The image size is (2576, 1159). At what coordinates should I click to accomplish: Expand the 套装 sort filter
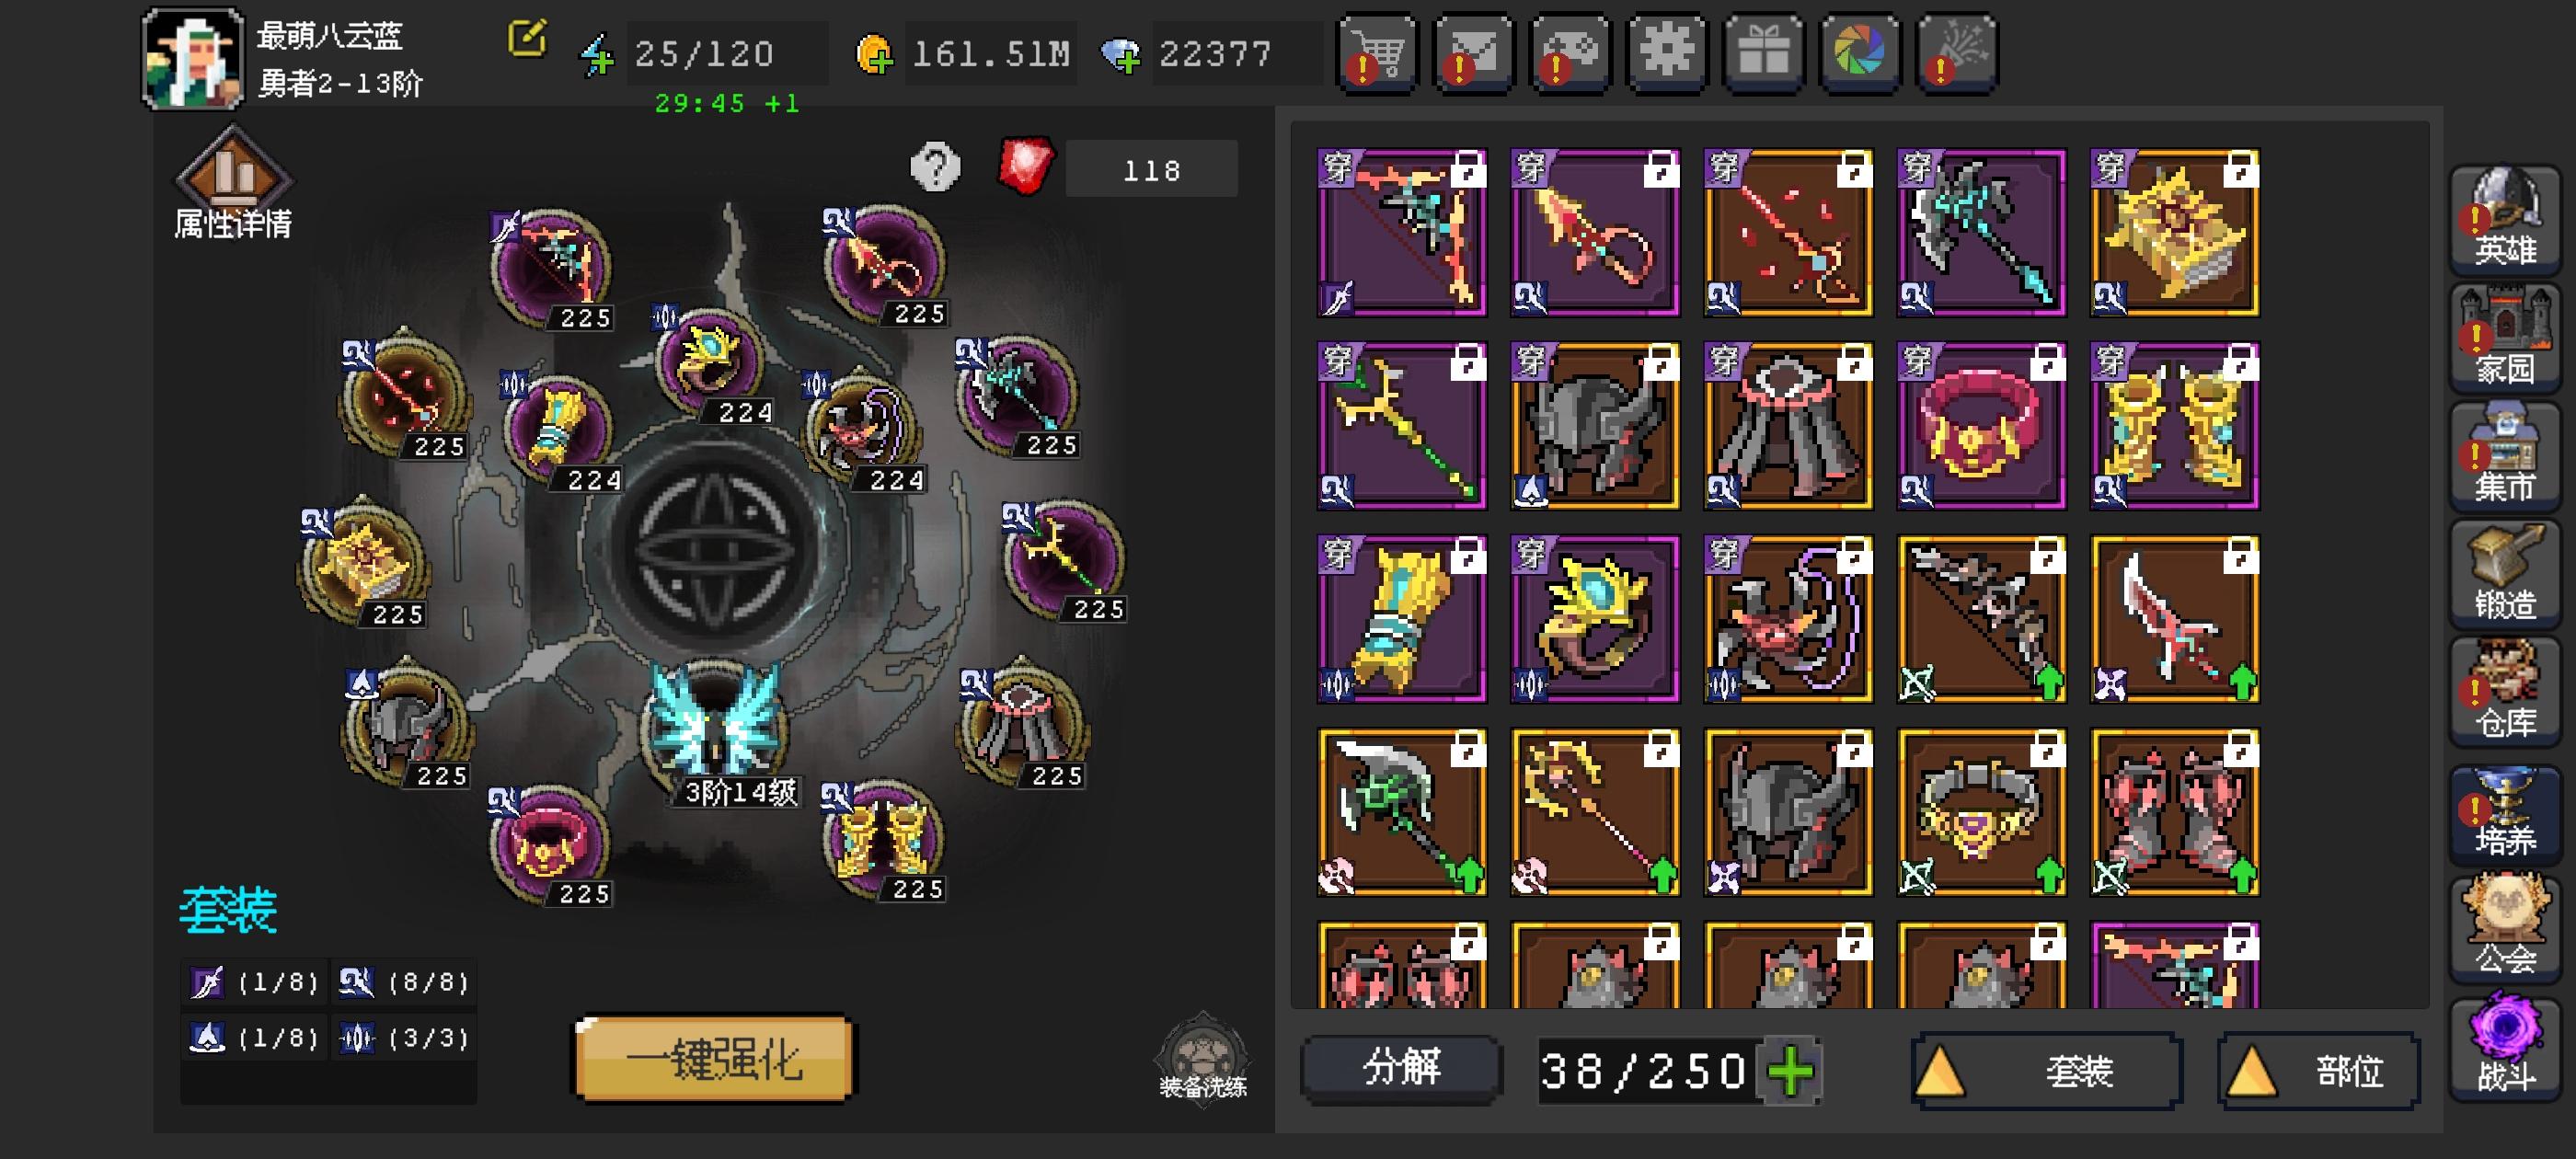click(x=2045, y=1072)
